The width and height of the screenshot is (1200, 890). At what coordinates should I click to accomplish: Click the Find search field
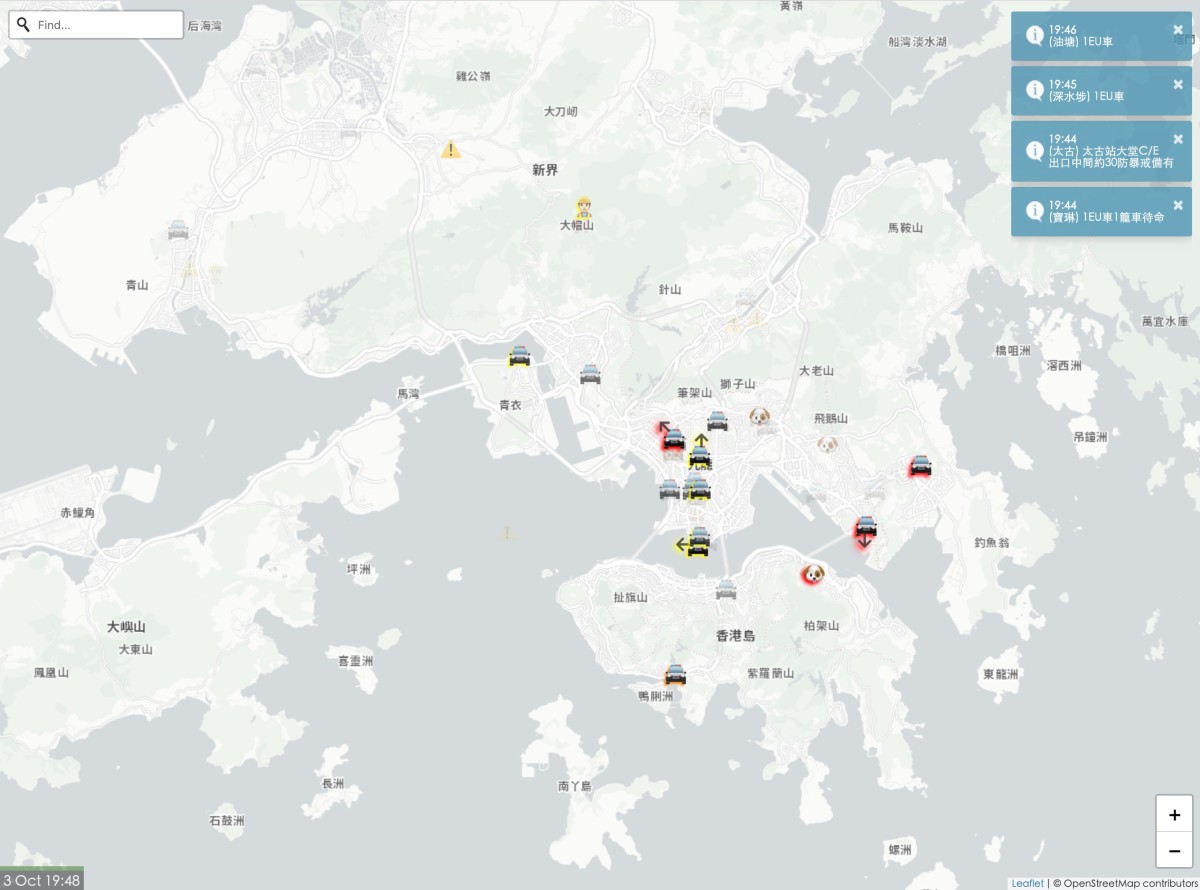point(96,24)
